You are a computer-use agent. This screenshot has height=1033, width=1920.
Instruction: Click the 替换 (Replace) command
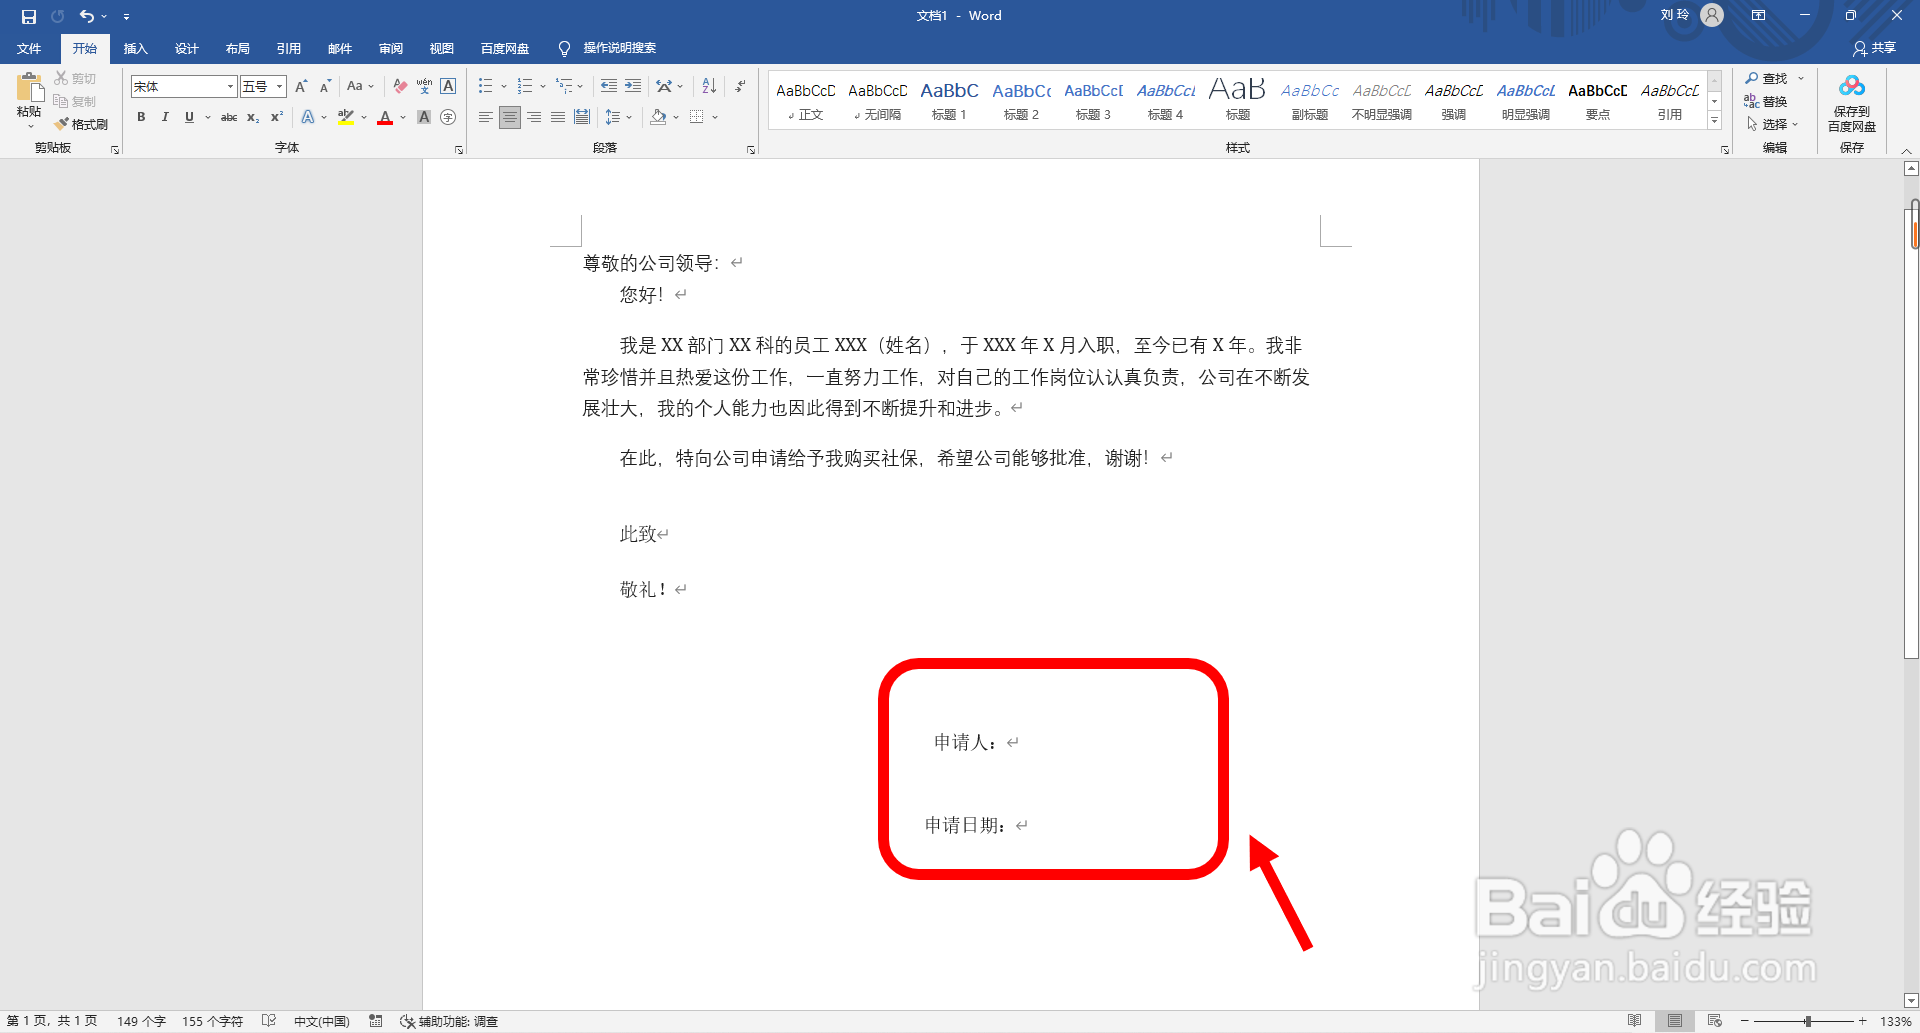1773,101
